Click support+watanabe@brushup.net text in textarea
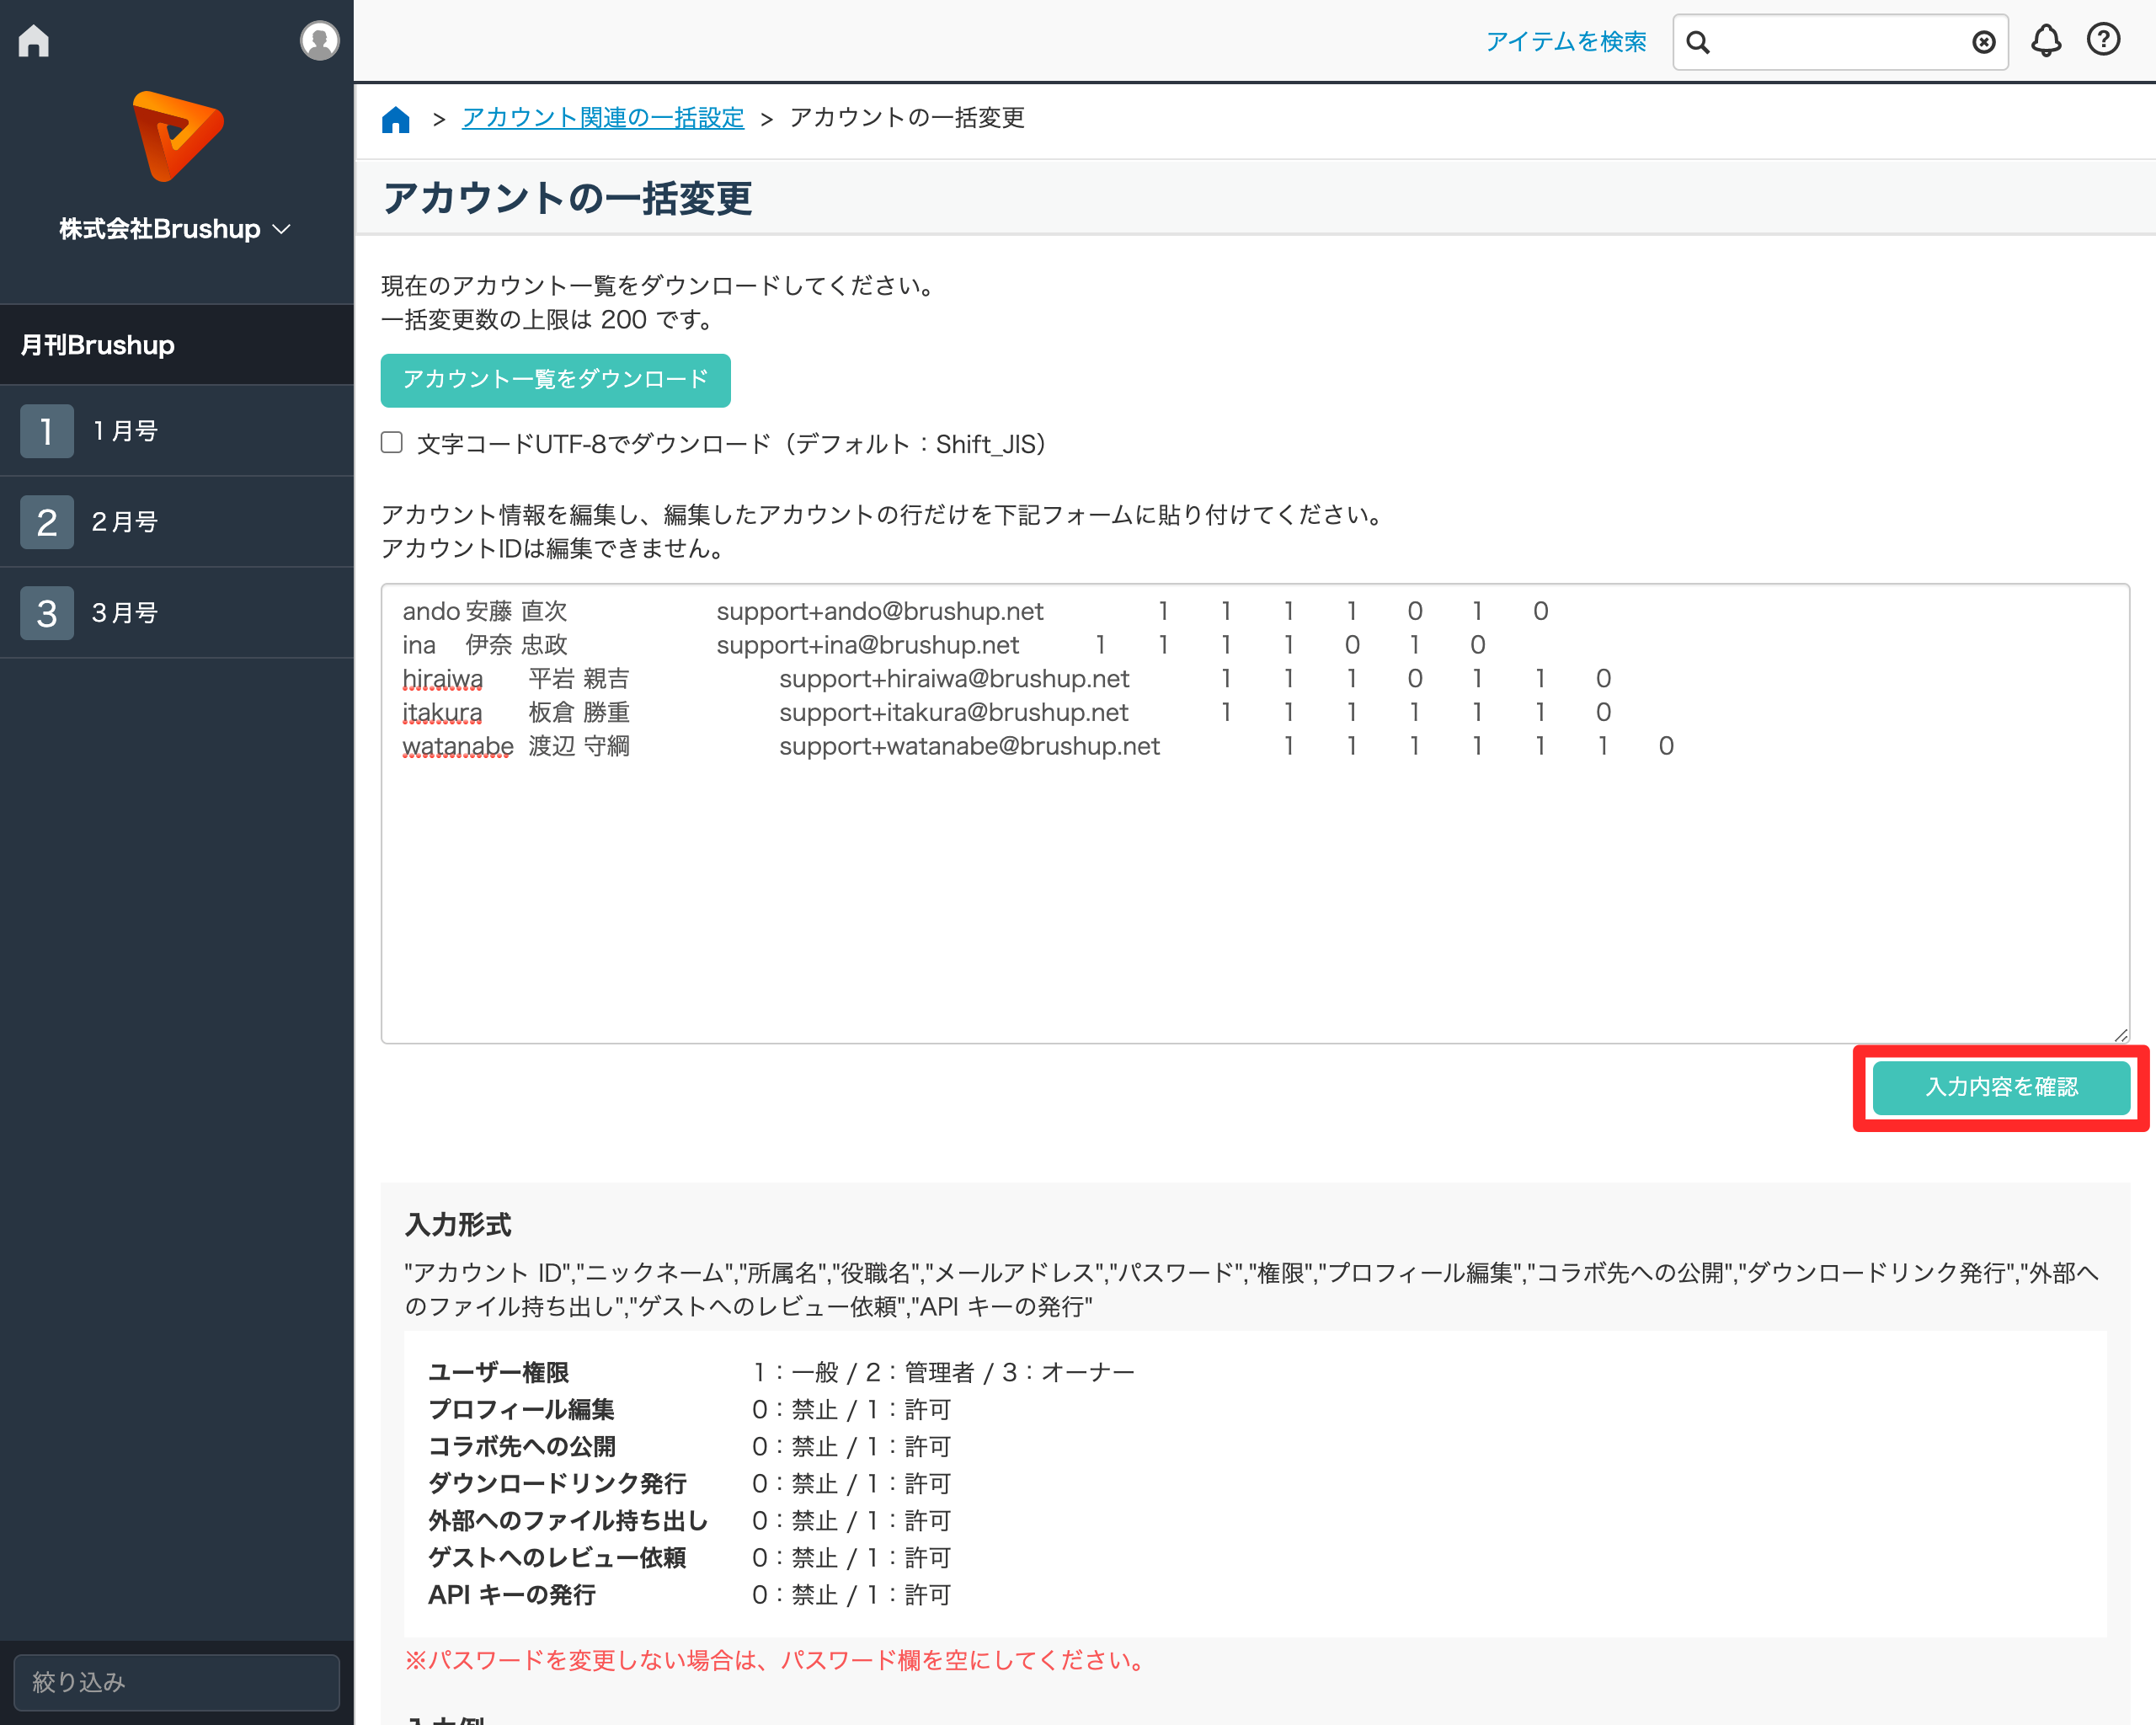This screenshot has width=2156, height=1725. (969, 746)
